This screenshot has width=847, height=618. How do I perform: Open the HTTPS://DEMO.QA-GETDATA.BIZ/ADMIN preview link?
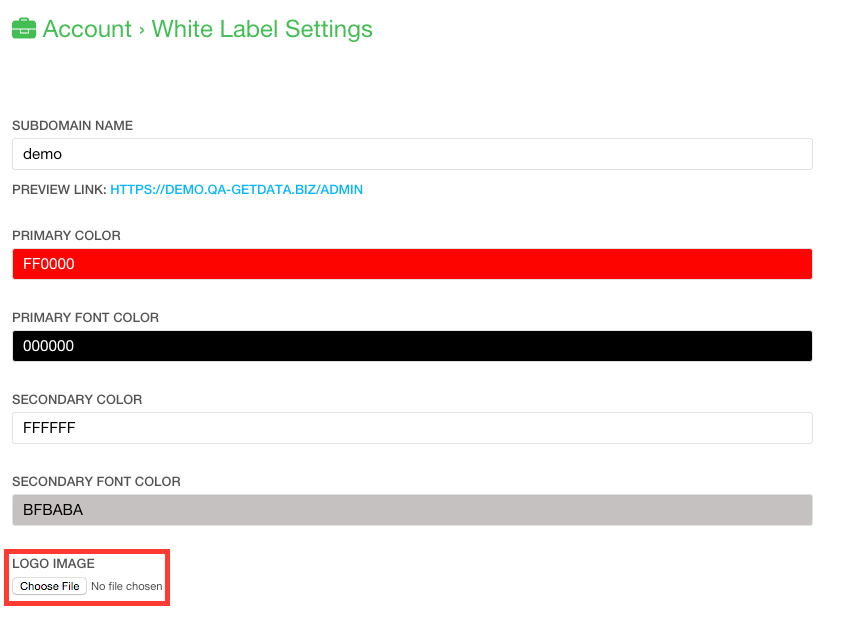236,189
